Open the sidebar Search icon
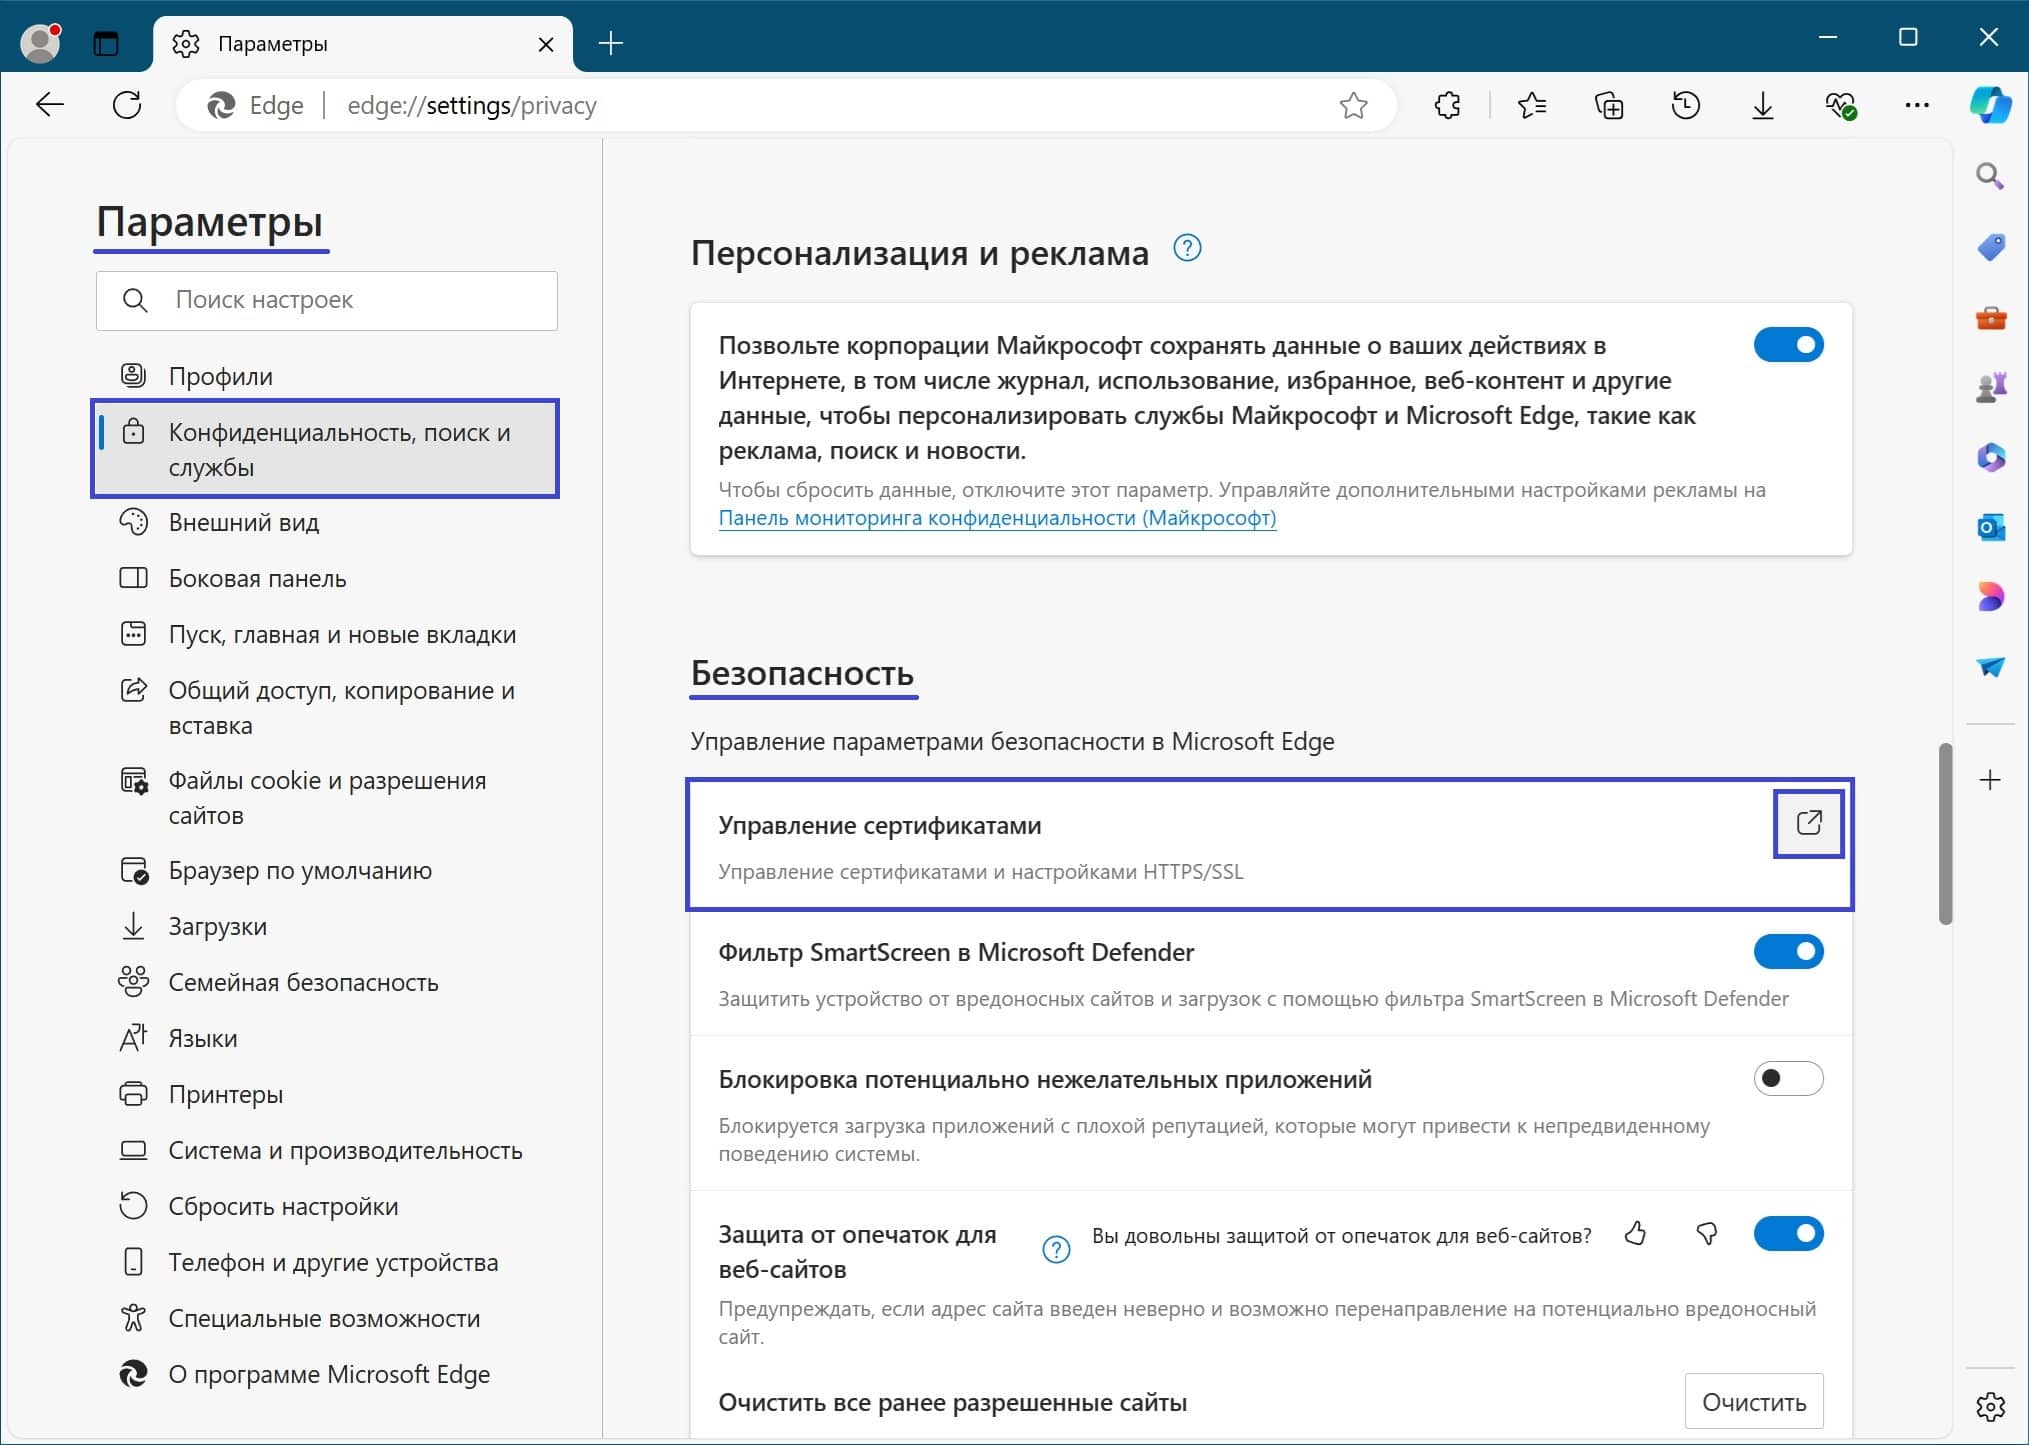This screenshot has height=1445, width=2029. [1990, 177]
